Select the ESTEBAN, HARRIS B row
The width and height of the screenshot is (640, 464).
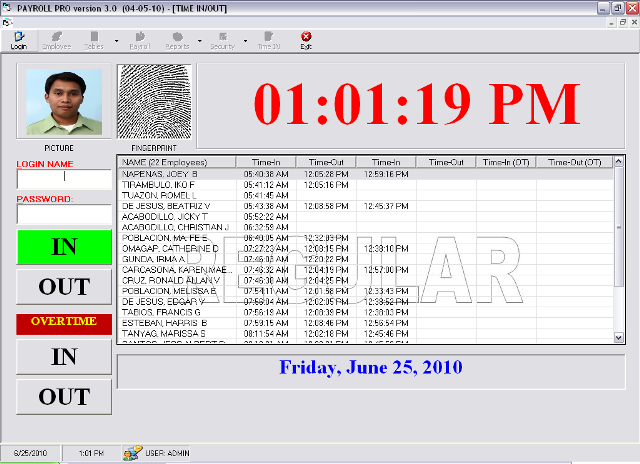365,323
